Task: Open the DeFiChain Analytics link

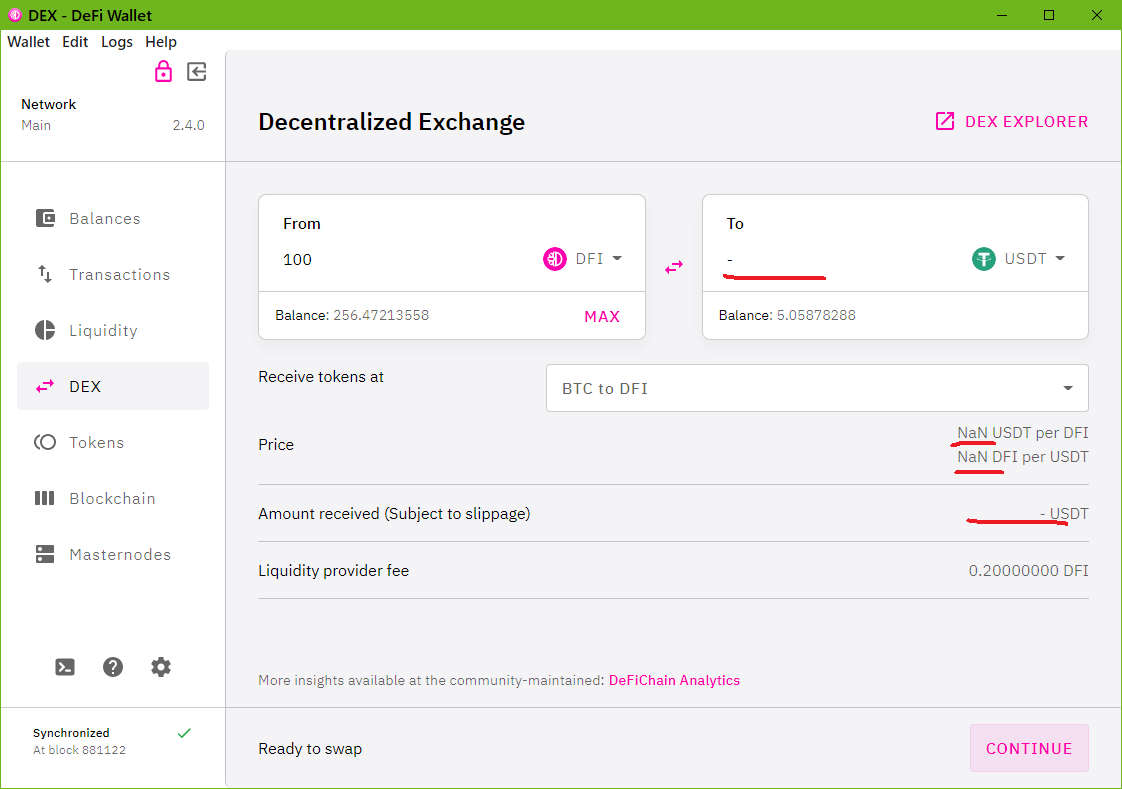Action: click(x=674, y=680)
